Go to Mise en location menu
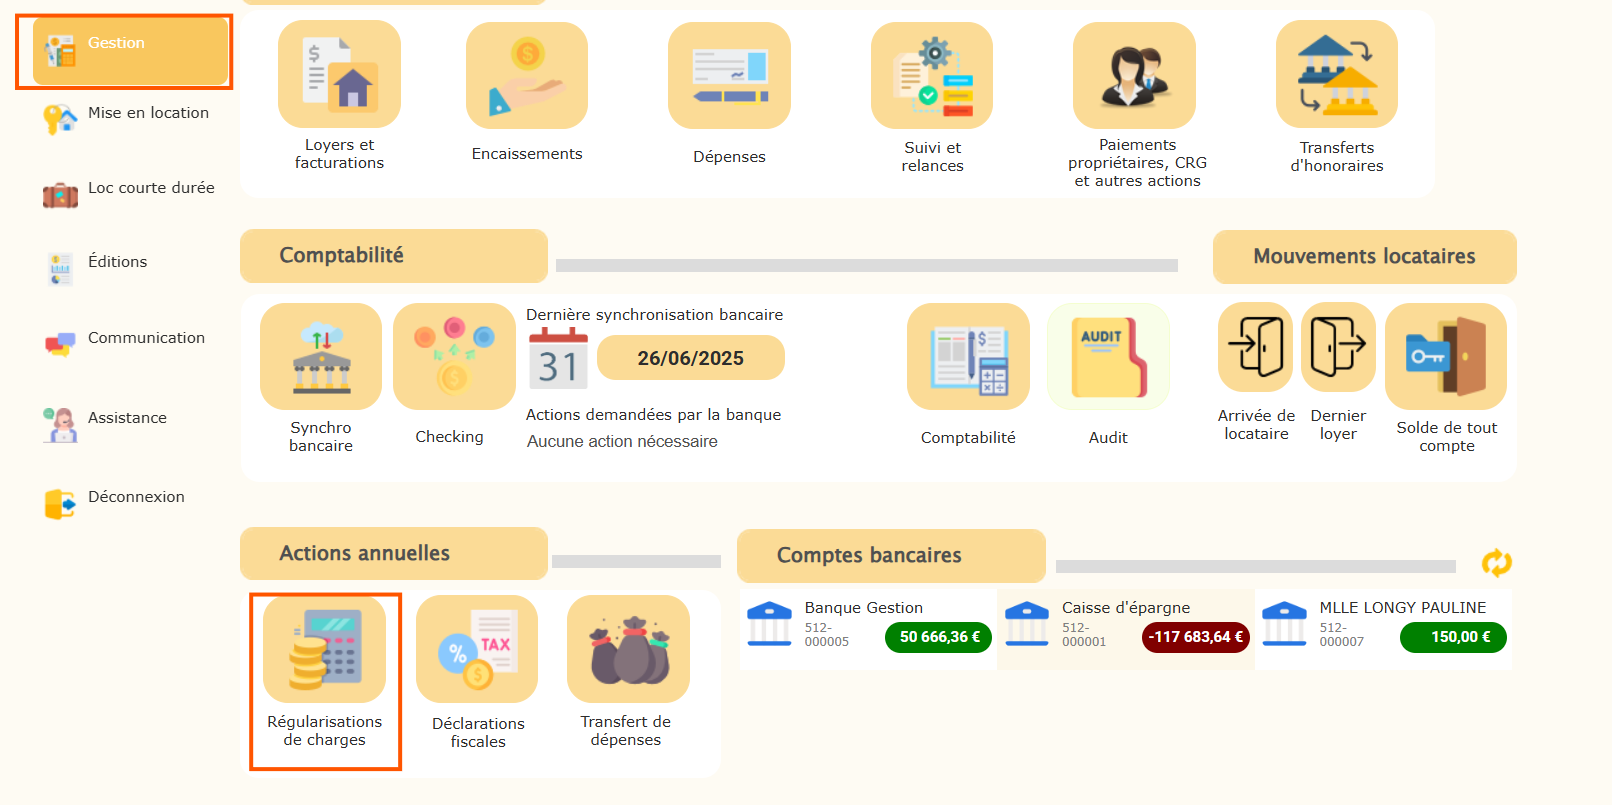The height and width of the screenshot is (805, 1612). point(148,113)
